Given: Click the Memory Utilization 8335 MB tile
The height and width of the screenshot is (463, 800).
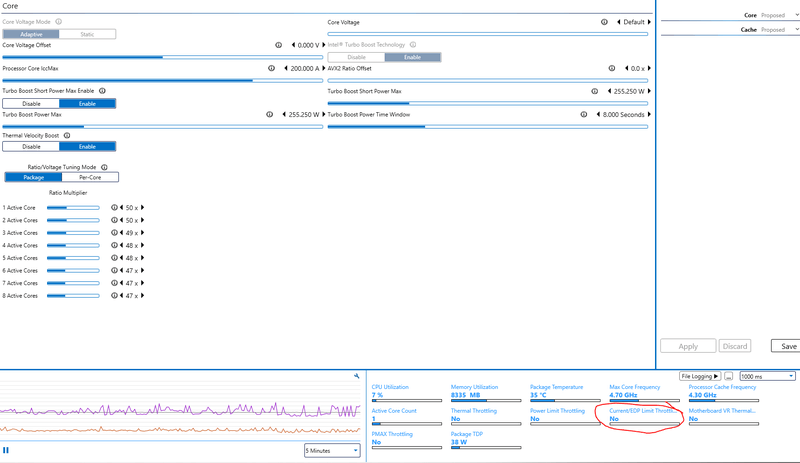Looking at the screenshot, I should 486,393.
